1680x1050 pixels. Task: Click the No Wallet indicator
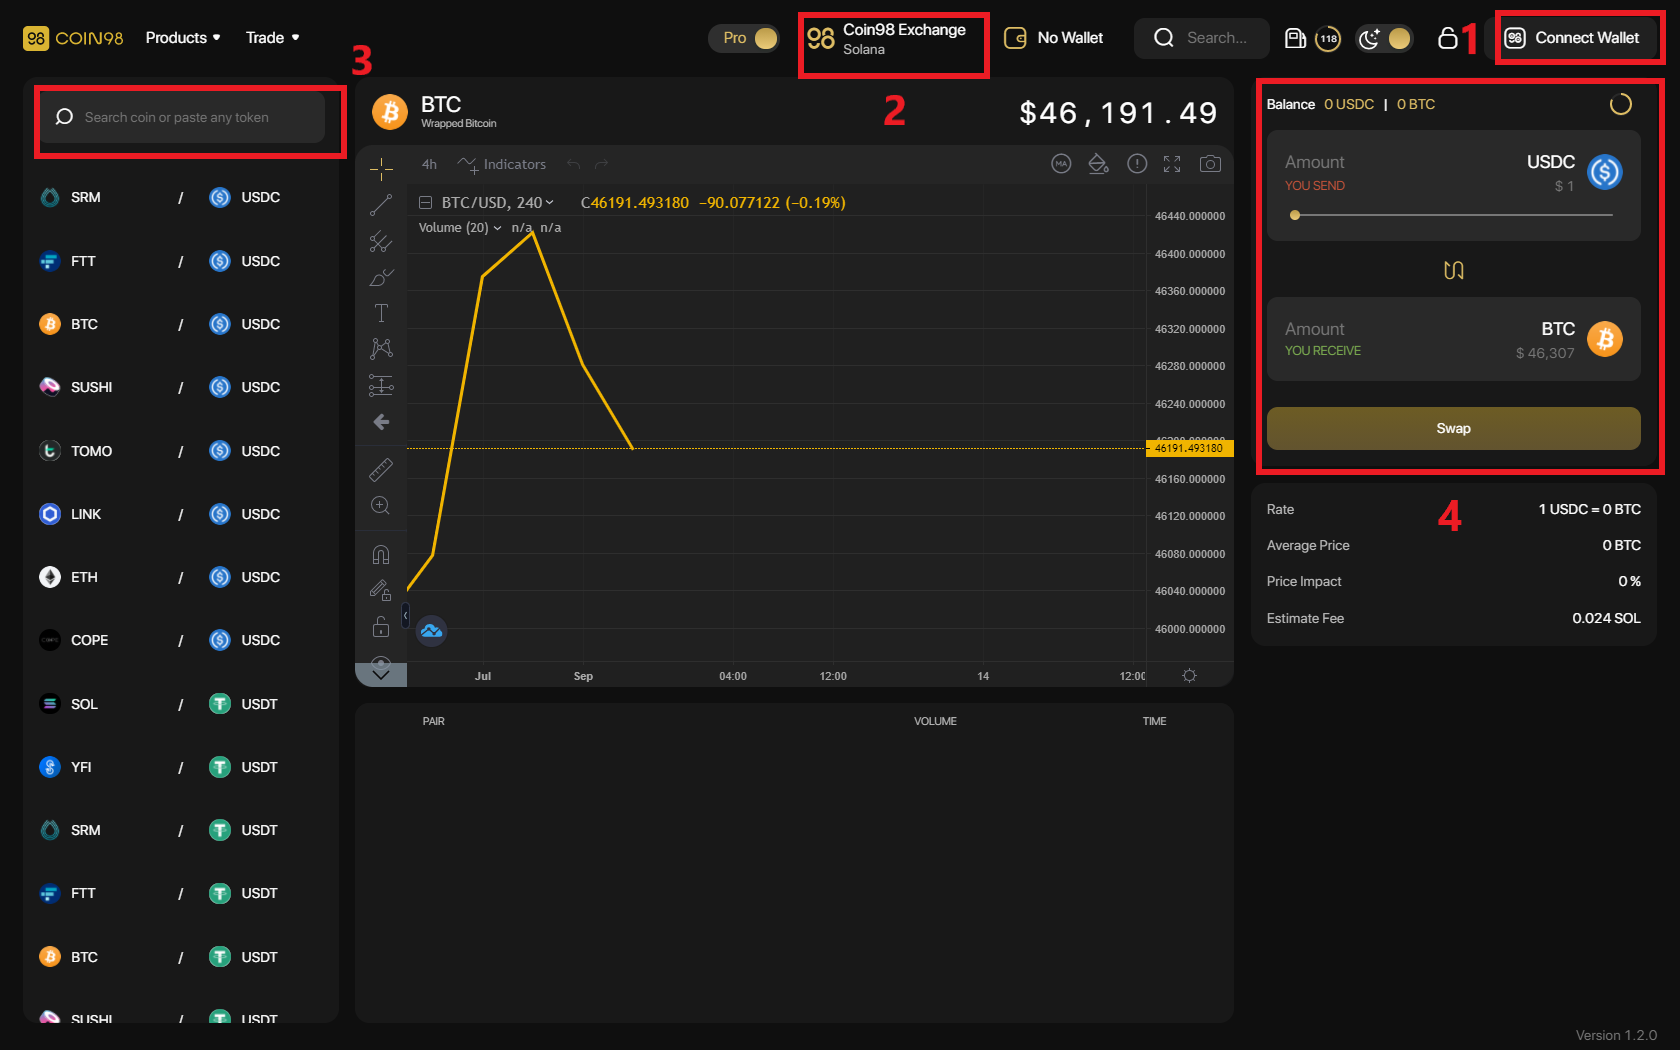click(1053, 38)
